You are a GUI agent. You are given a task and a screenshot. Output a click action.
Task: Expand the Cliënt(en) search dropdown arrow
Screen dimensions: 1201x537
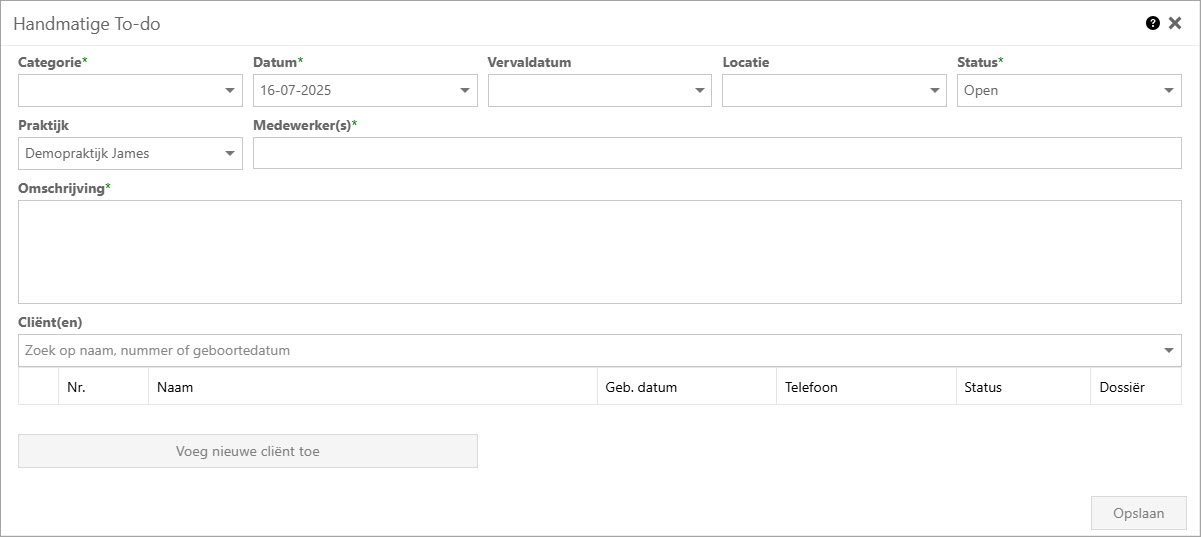[1168, 351]
